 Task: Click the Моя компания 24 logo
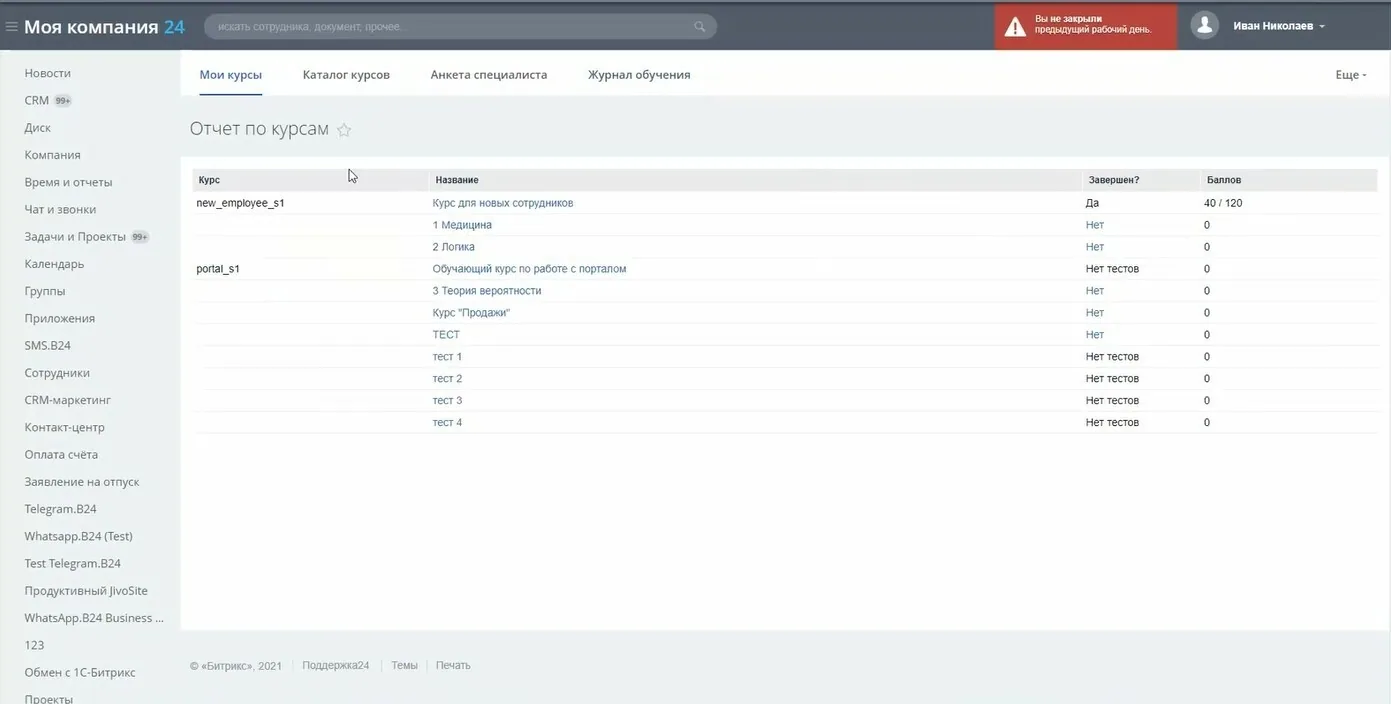104,27
